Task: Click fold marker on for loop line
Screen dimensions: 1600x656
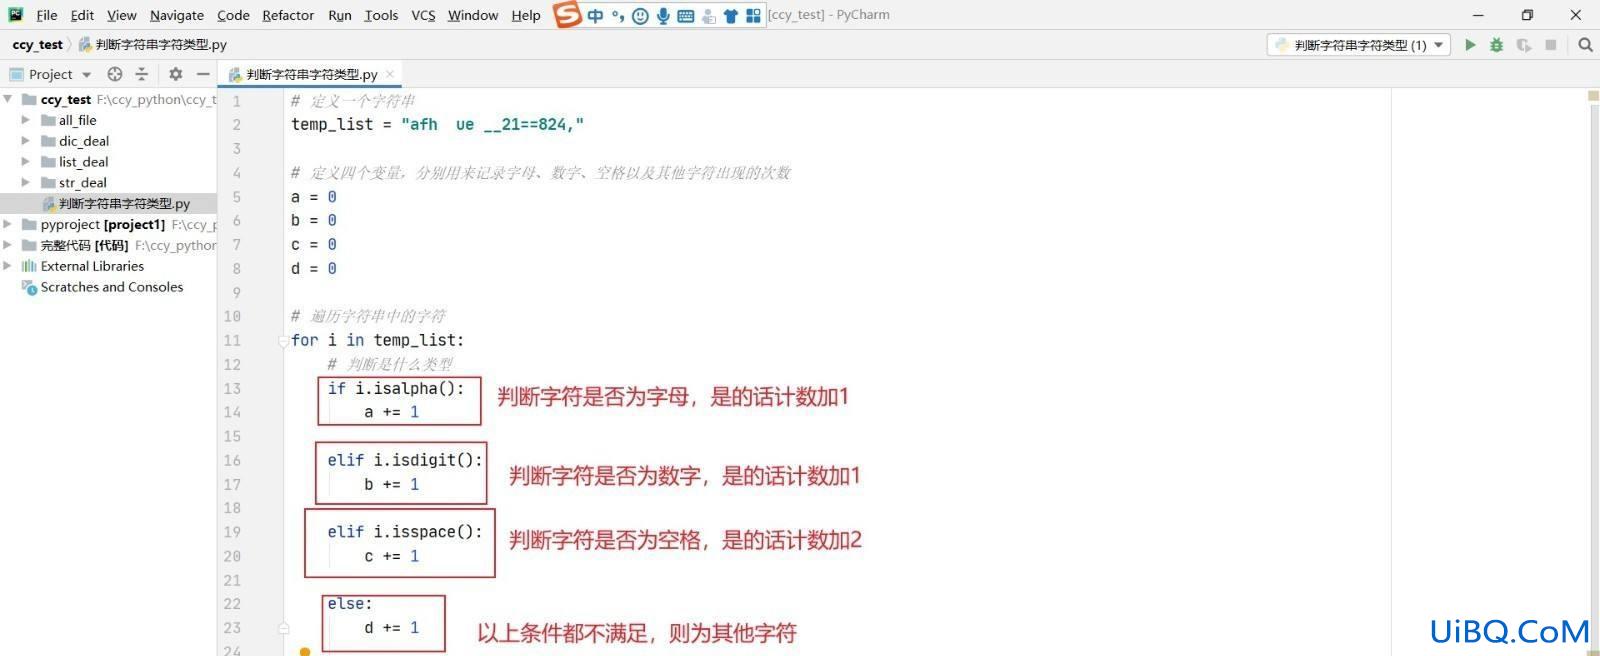Action: click(x=283, y=341)
